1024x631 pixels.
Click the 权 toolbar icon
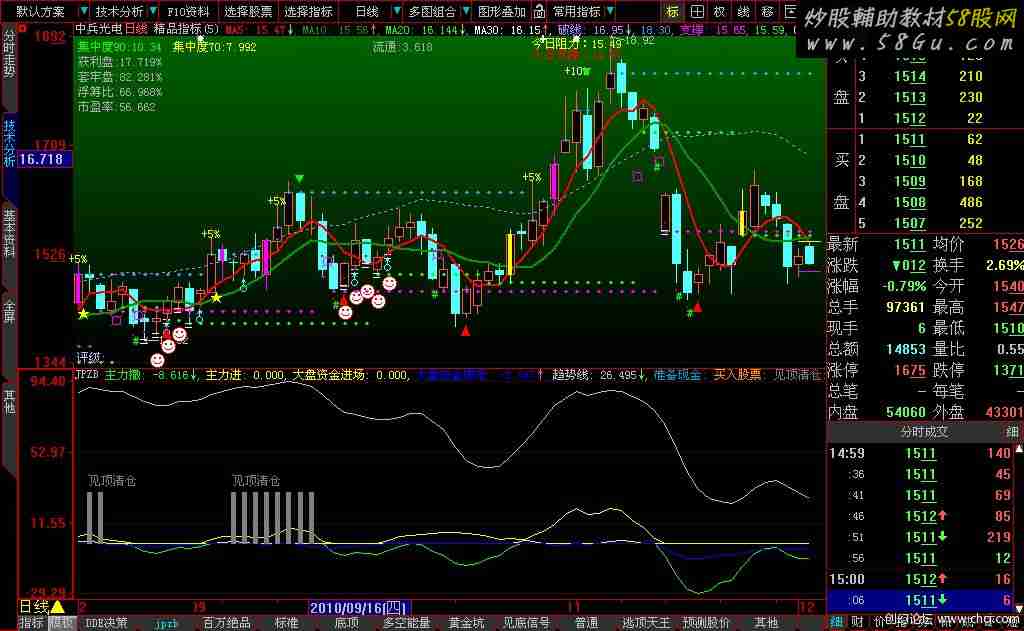[720, 11]
